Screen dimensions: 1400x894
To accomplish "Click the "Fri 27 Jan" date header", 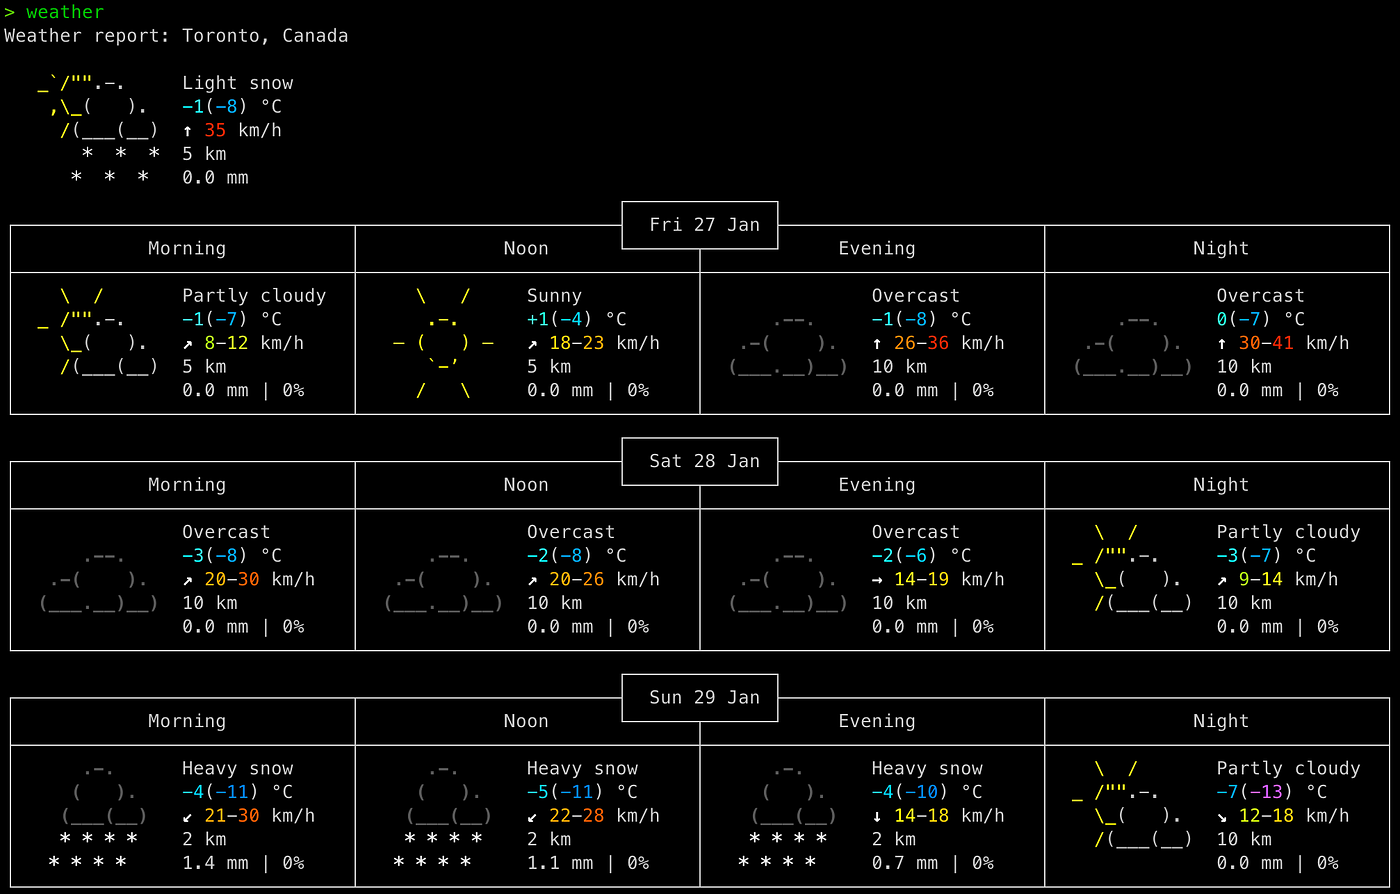I will coord(704,225).
